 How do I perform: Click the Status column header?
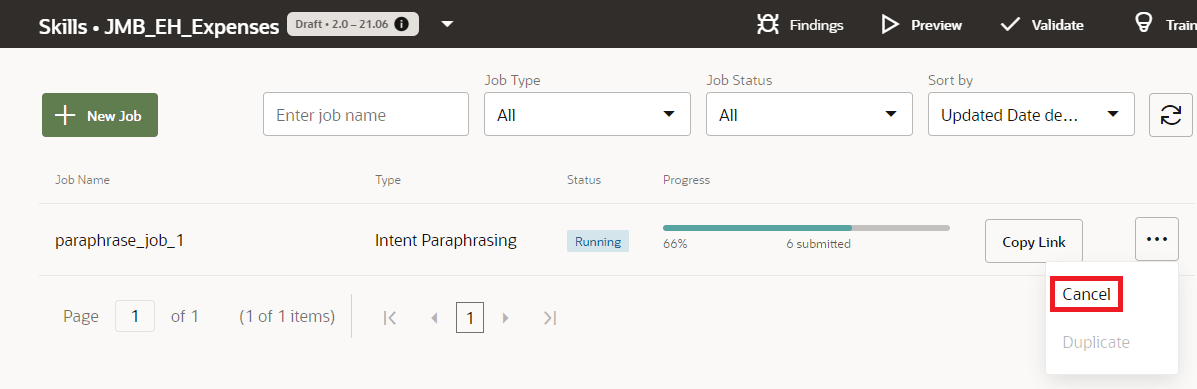(584, 180)
